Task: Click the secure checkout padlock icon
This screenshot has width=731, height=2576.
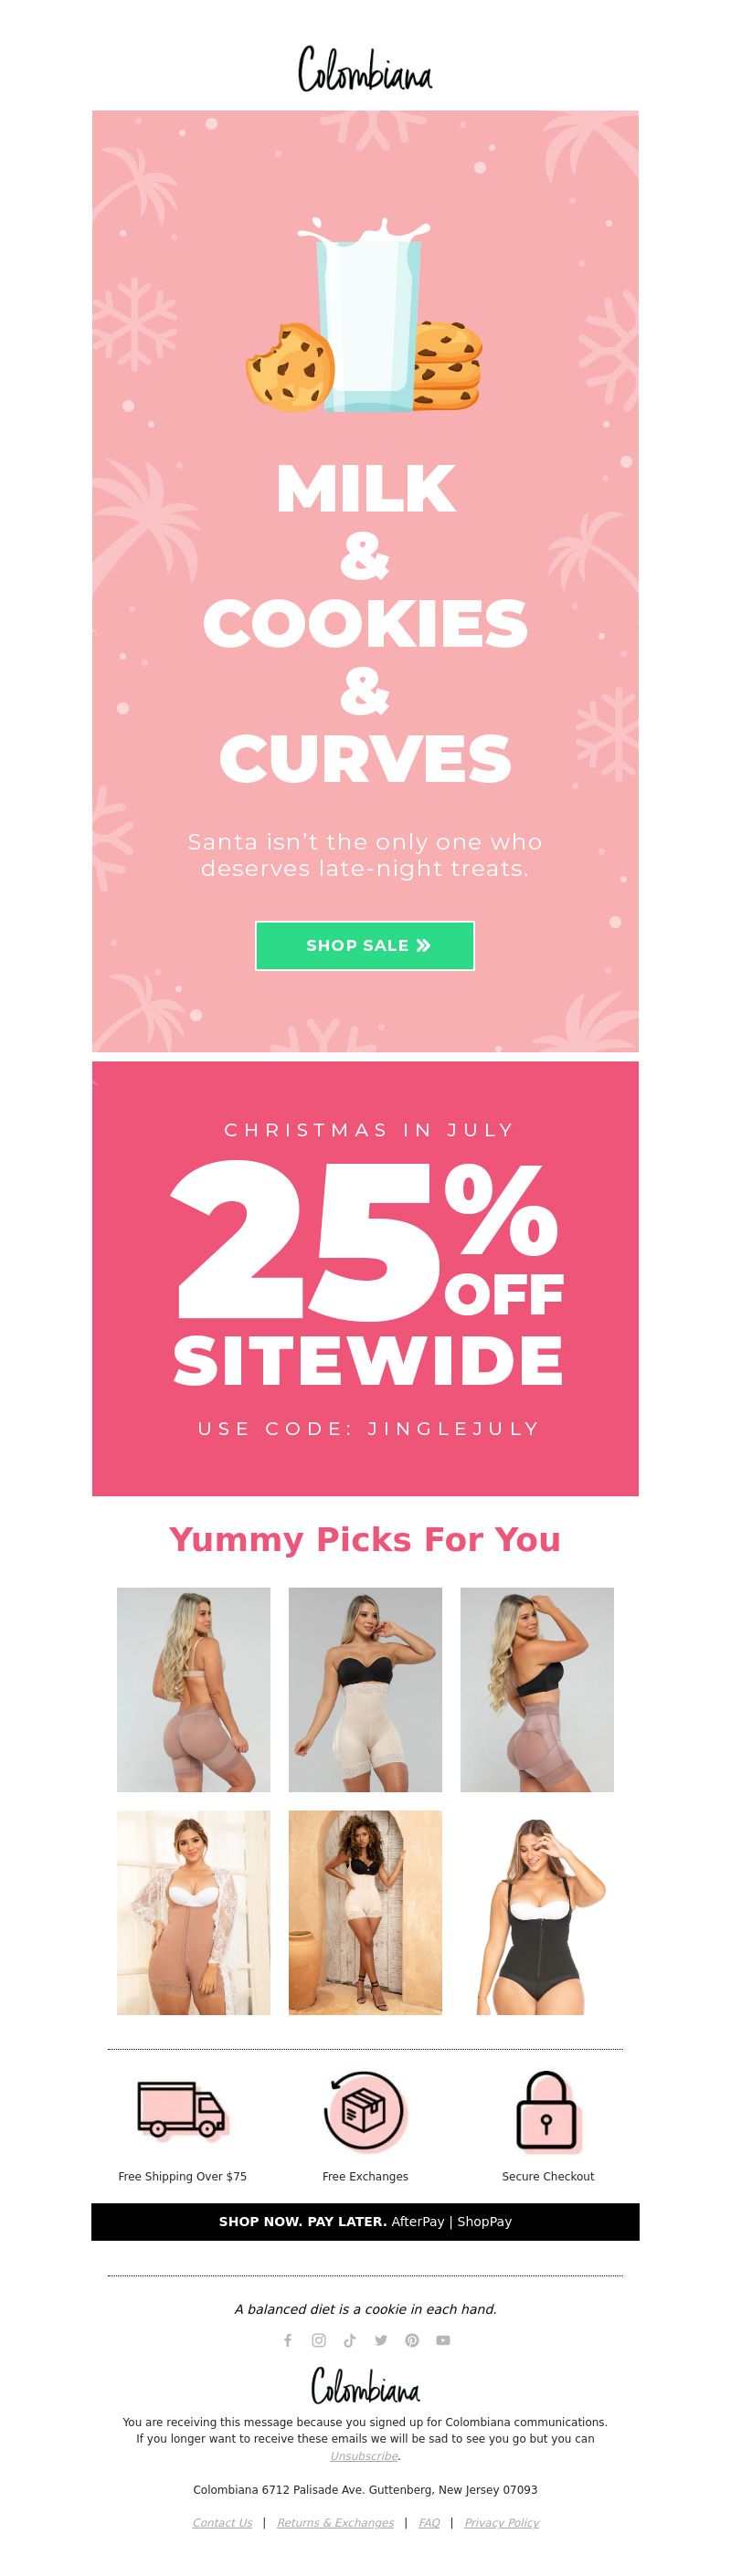Action: (547, 2111)
